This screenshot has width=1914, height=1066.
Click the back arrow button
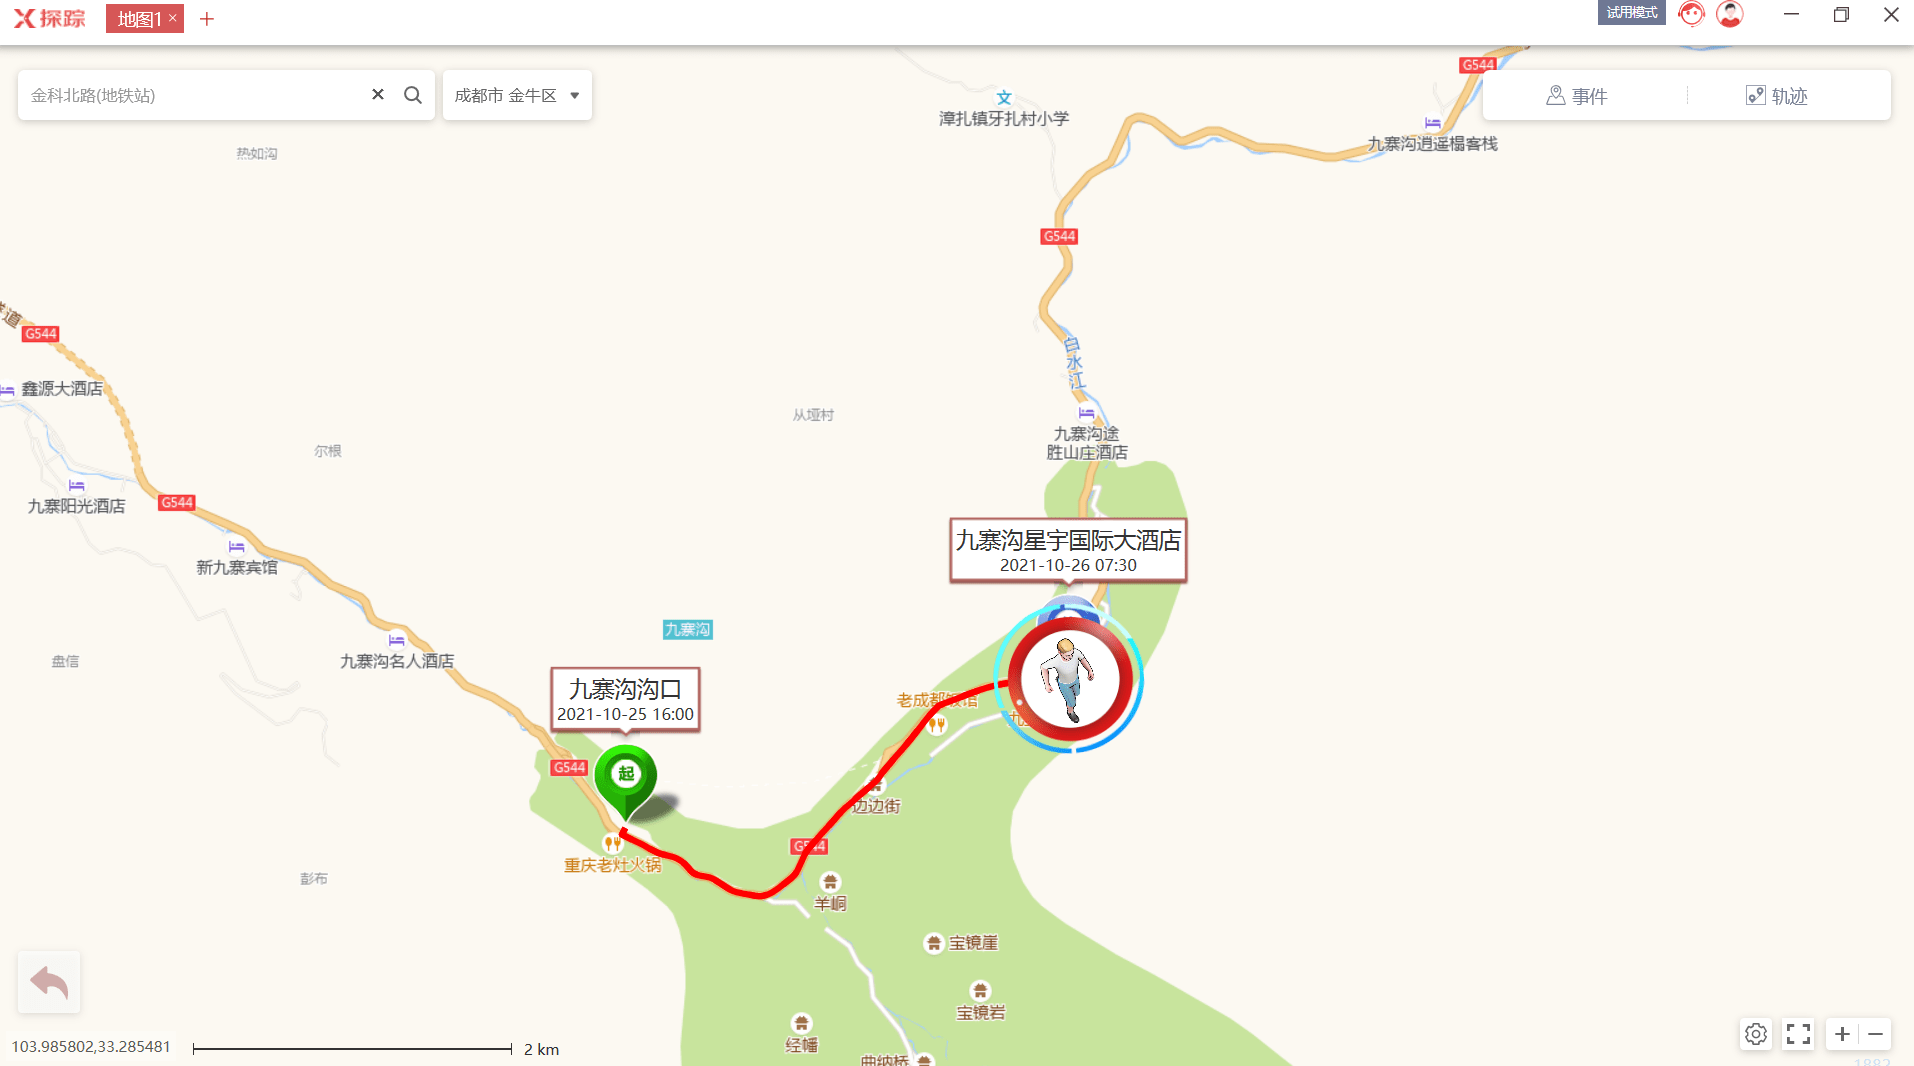pyautogui.click(x=49, y=982)
